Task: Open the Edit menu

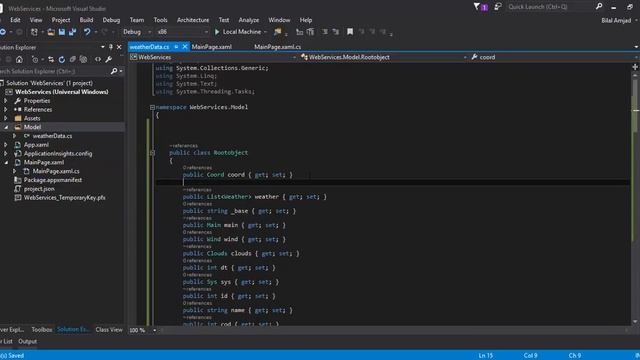Action: click(15, 20)
